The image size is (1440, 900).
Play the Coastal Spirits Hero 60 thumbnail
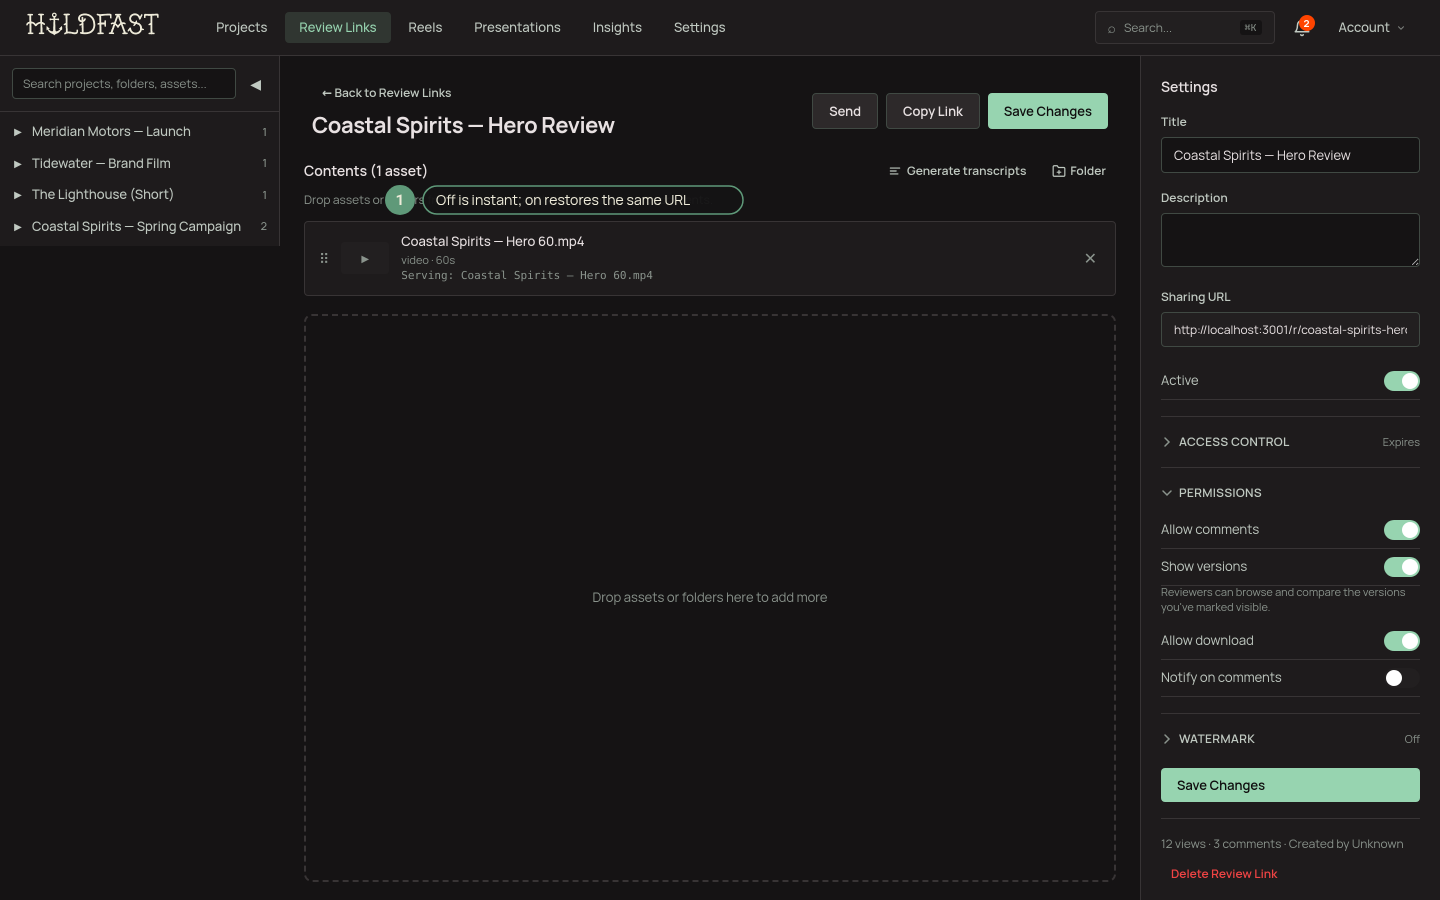pos(365,259)
